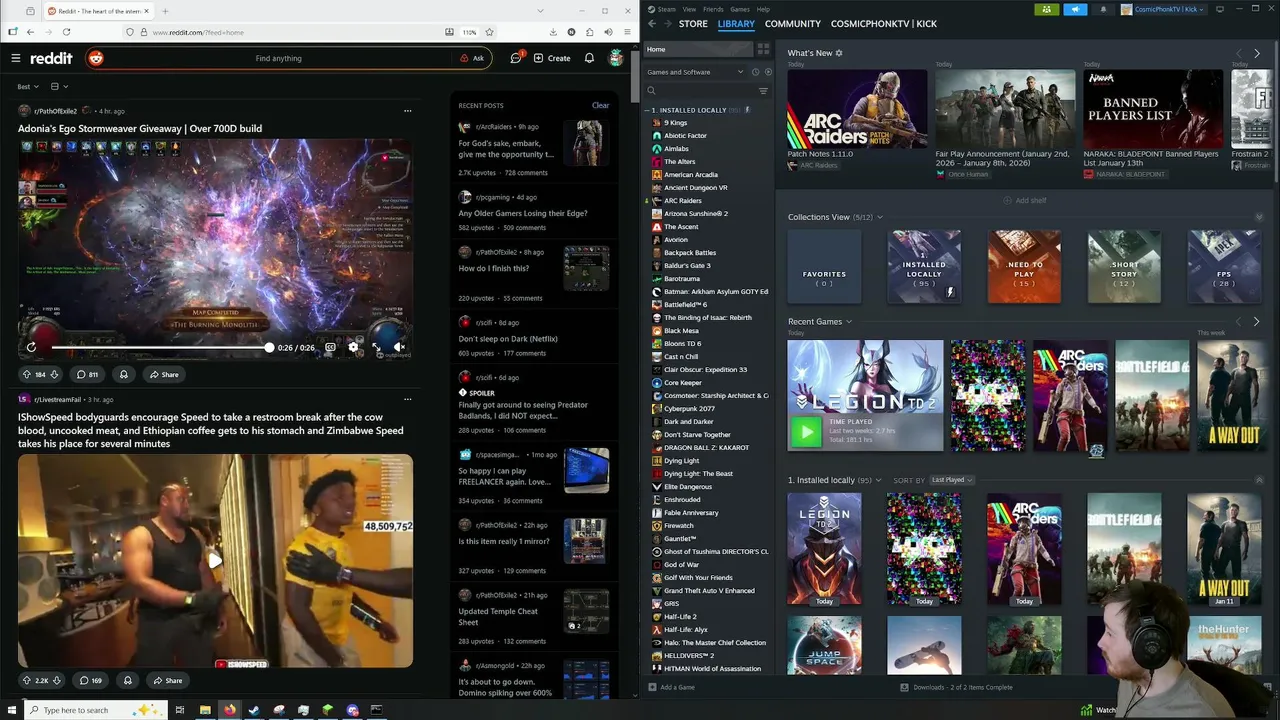The height and width of the screenshot is (720, 1280).
Task: Open Reddit notifications bell
Action: pyautogui.click(x=589, y=58)
